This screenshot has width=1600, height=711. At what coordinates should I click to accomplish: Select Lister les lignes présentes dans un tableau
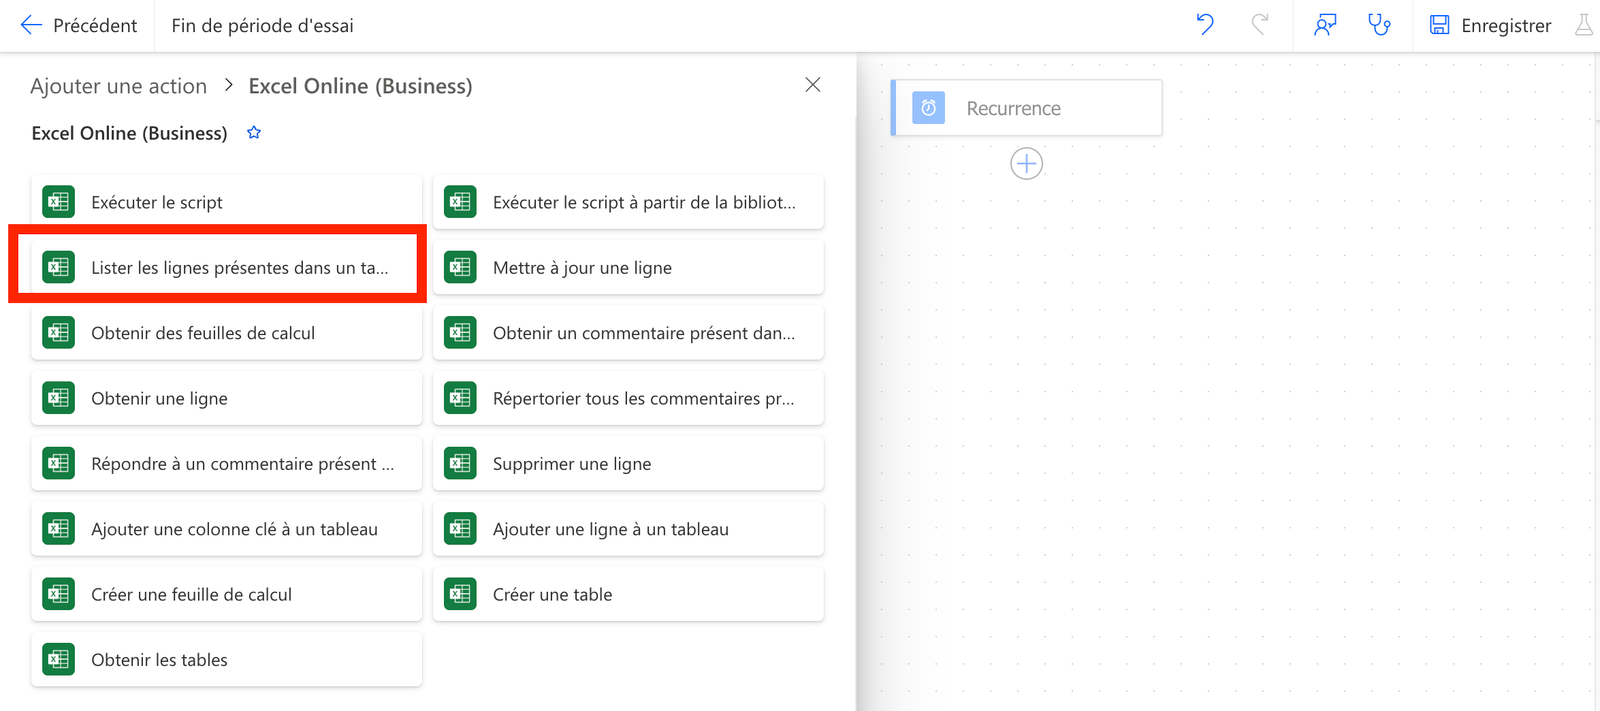pyautogui.click(x=226, y=267)
